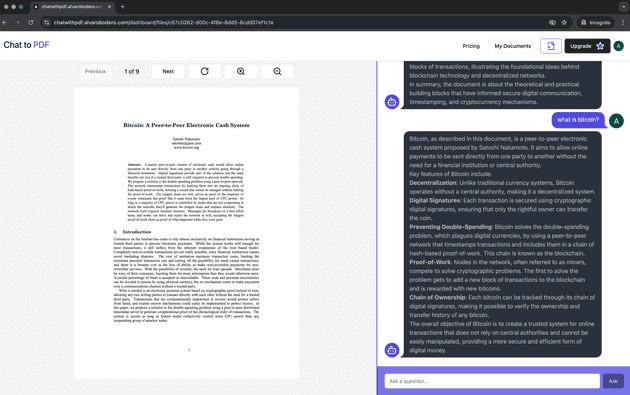Reload the browser page

(x=31, y=23)
